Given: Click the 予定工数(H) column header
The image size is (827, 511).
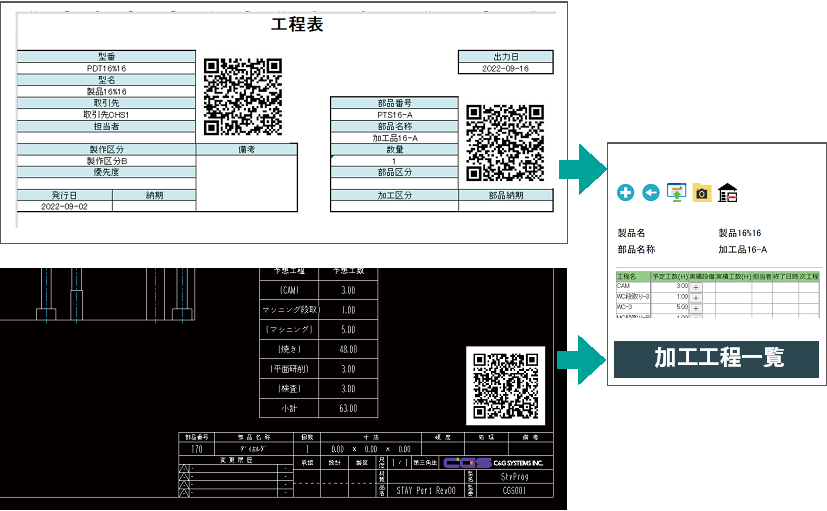Looking at the screenshot, I should tap(670, 276).
